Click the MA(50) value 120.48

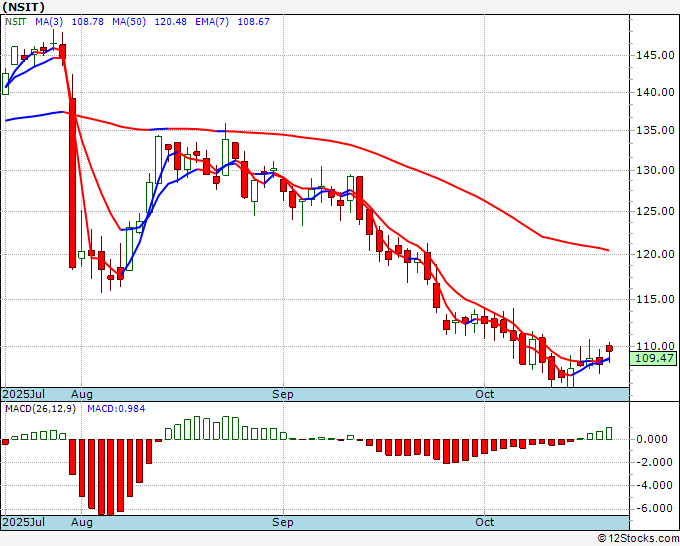[170, 22]
